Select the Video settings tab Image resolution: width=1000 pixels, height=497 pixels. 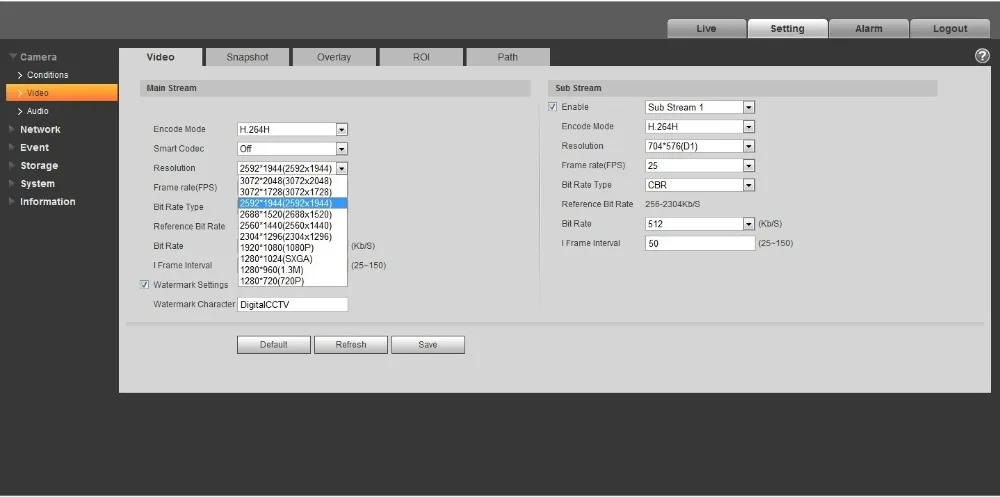(161, 57)
